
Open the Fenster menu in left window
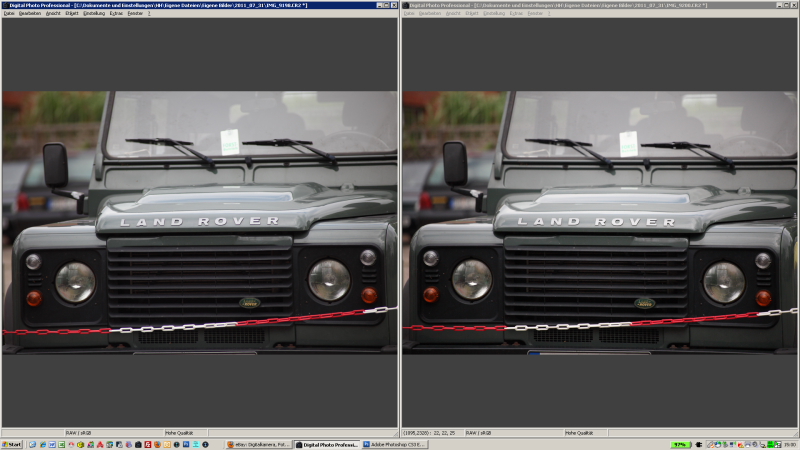coord(135,13)
